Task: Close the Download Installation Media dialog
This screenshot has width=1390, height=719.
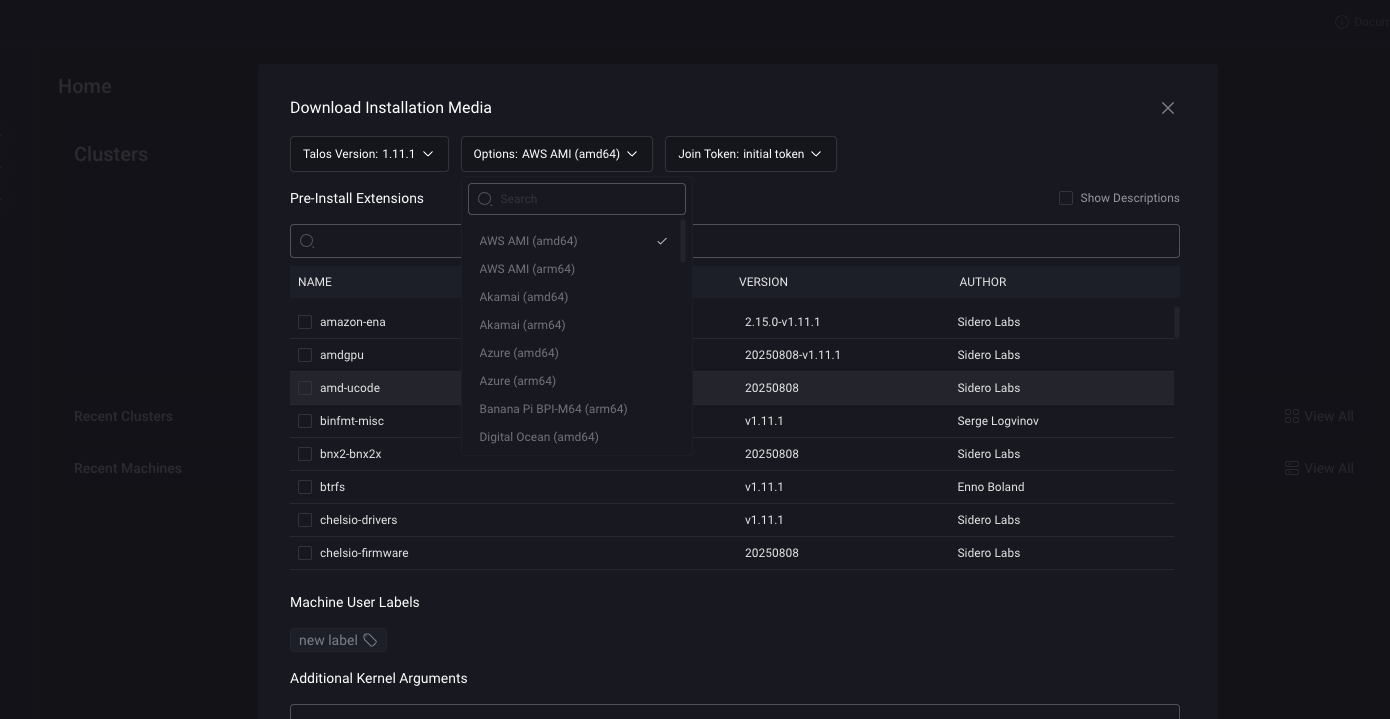Action: pyautogui.click(x=1167, y=108)
